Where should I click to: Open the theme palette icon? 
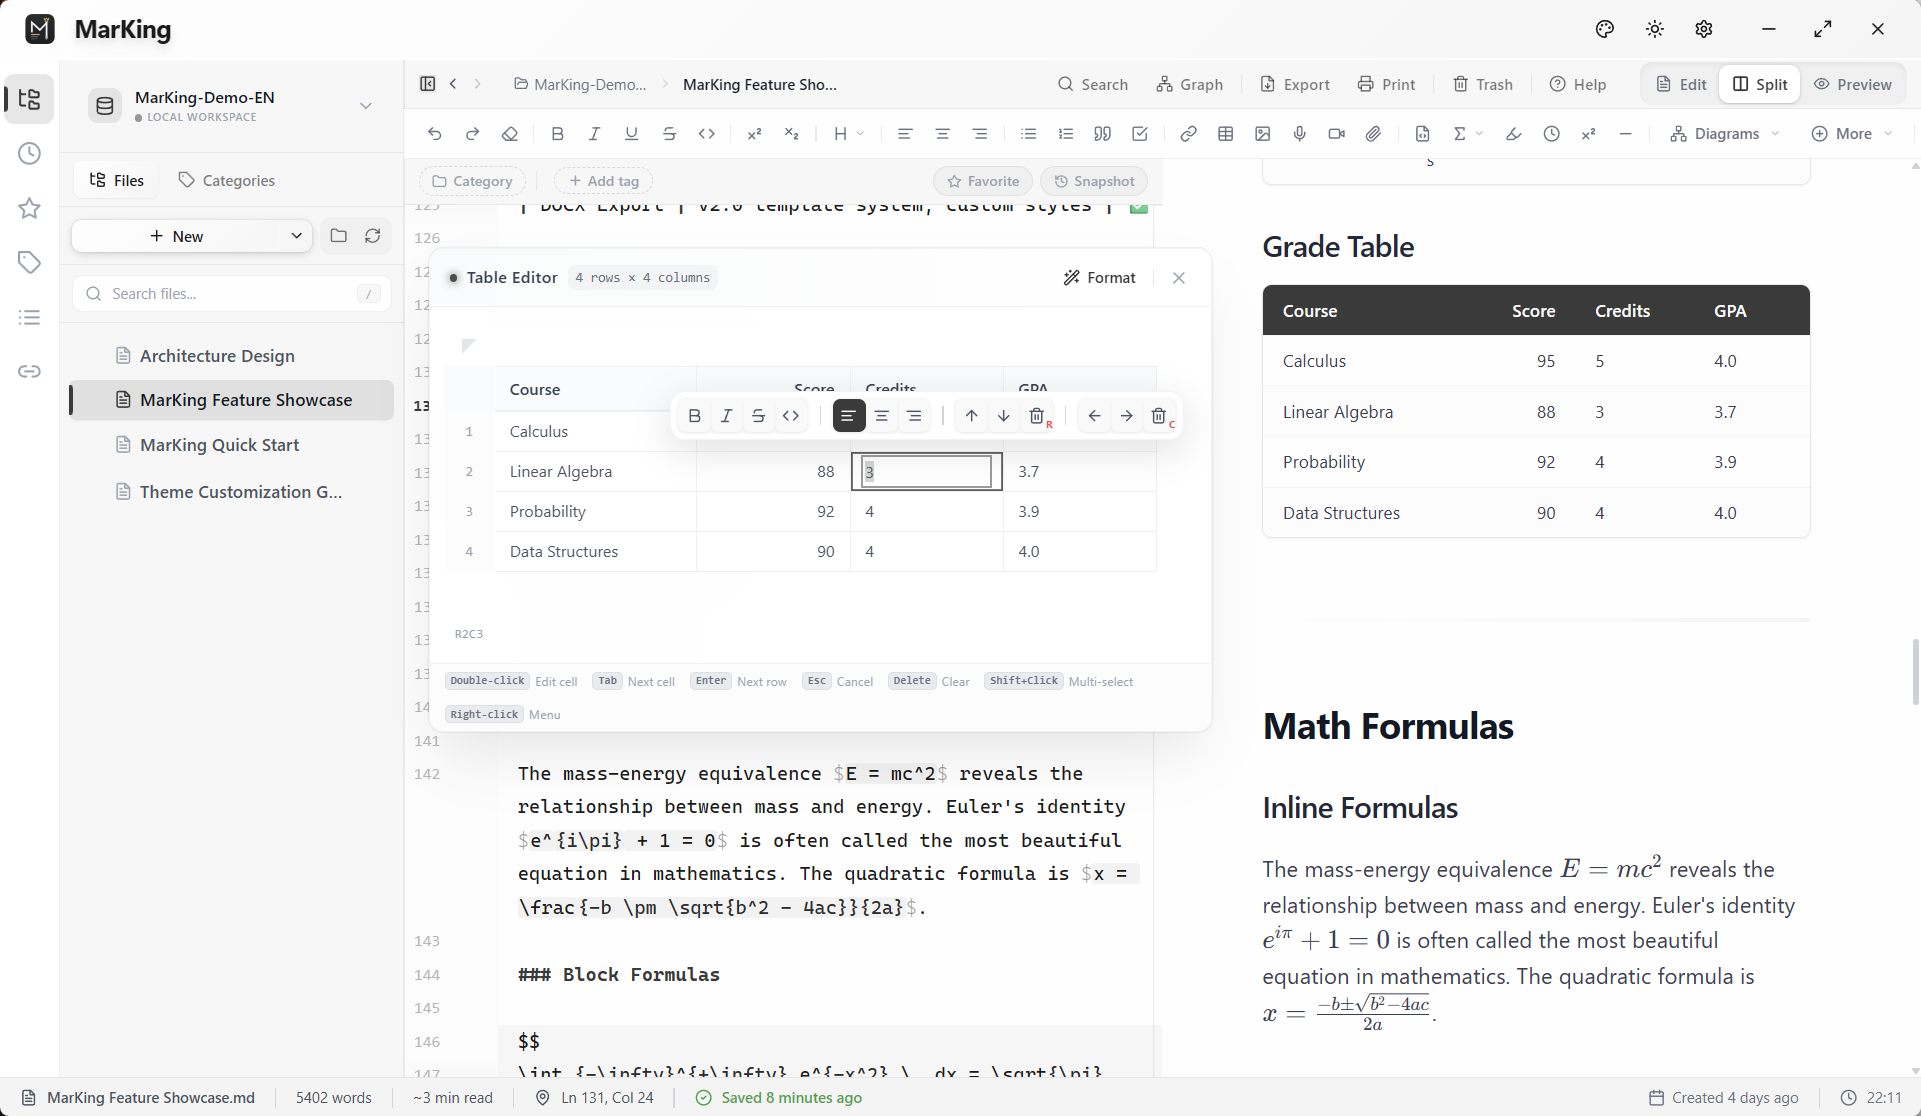(1605, 29)
